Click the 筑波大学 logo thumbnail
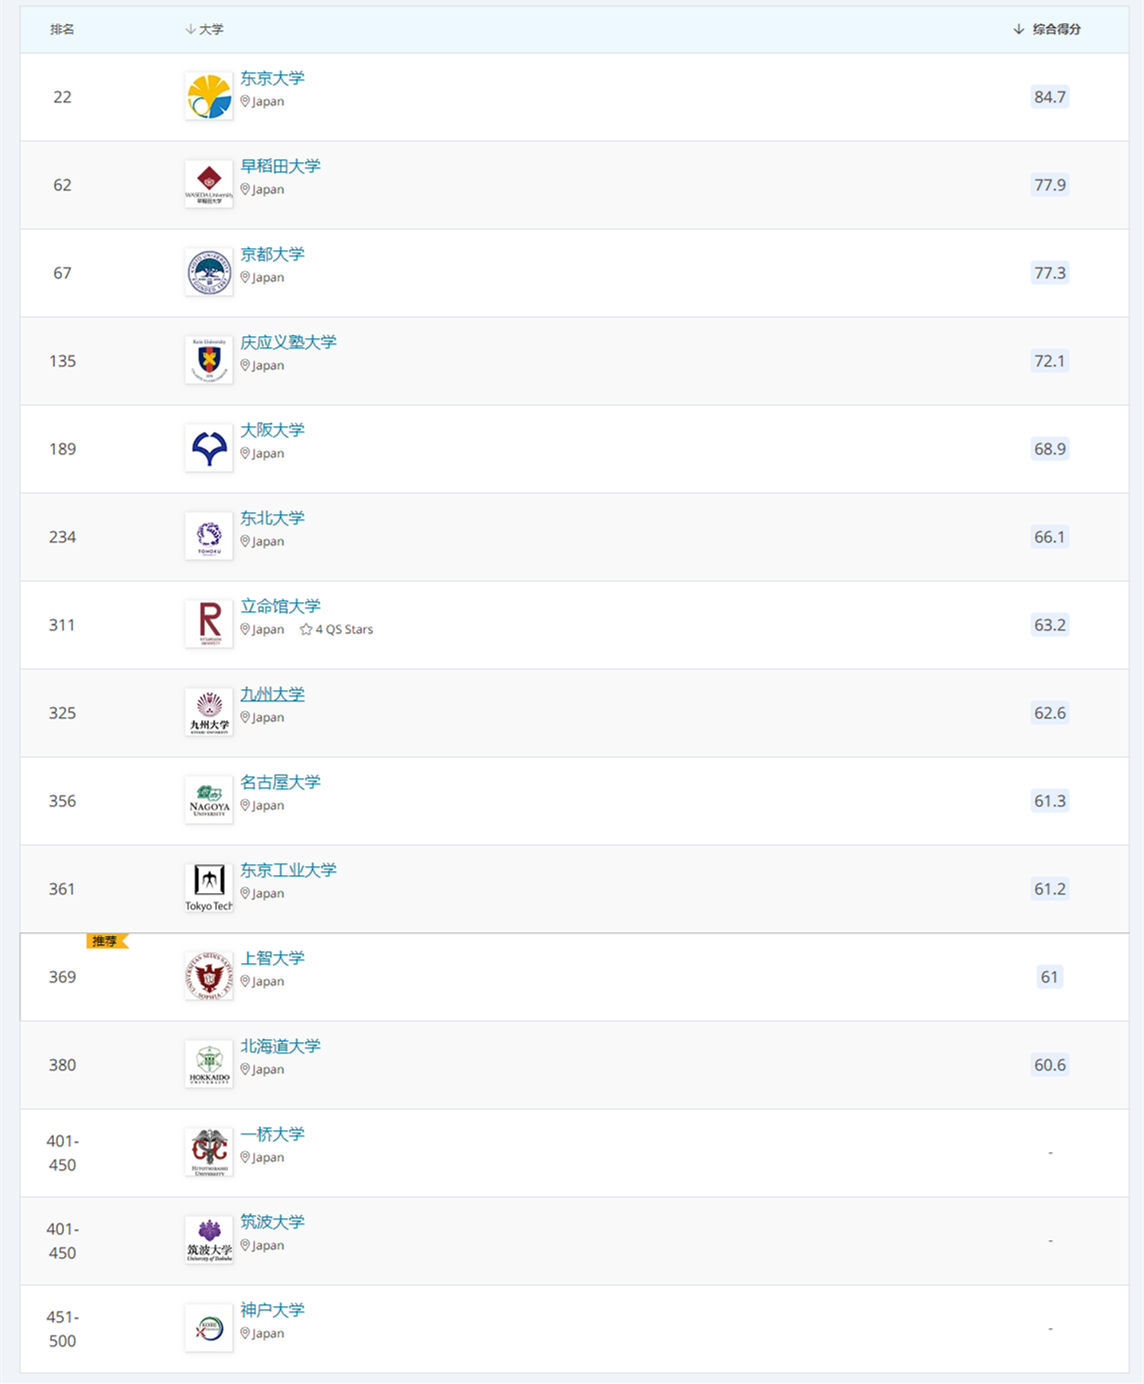Image resolution: width=1144 pixels, height=1384 pixels. click(209, 1241)
